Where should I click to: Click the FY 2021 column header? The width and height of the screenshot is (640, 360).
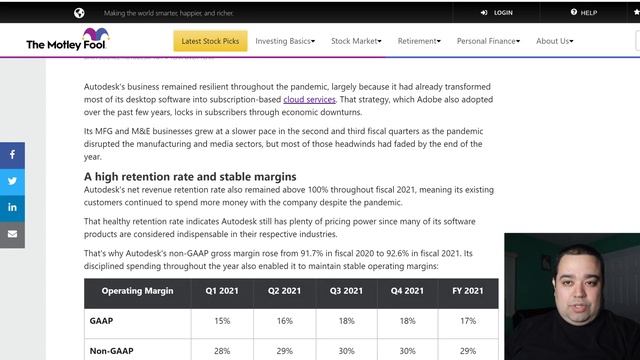point(468,291)
